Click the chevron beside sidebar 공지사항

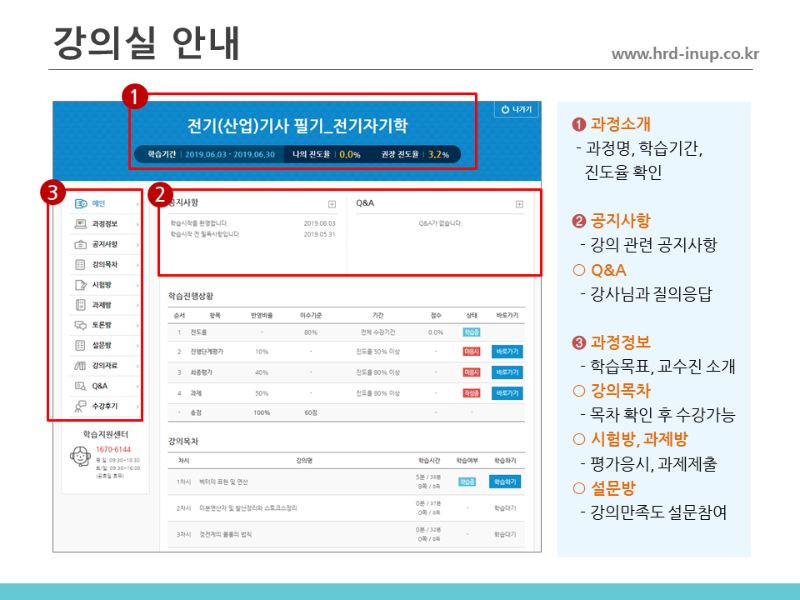pos(138,245)
